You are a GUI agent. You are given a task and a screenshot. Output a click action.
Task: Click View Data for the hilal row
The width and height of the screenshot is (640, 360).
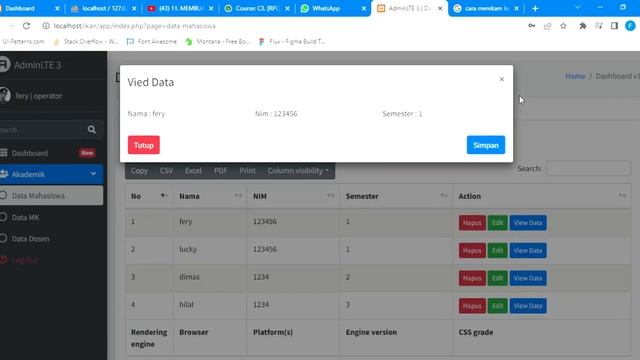(x=528, y=306)
